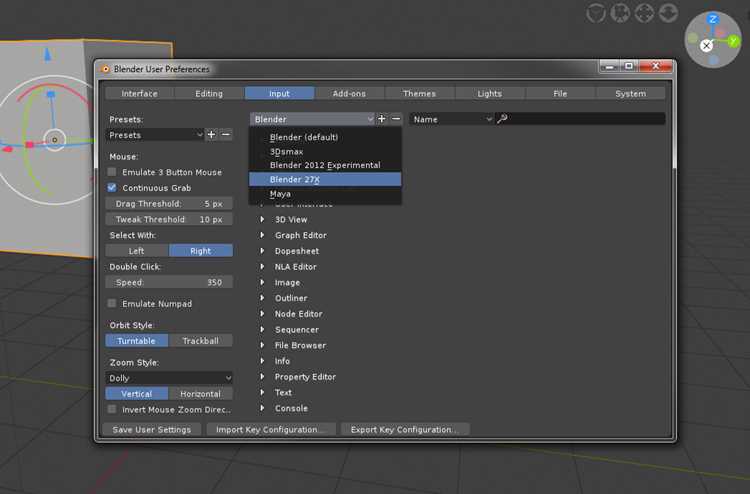Uncheck Continuous Grab

tap(112, 187)
